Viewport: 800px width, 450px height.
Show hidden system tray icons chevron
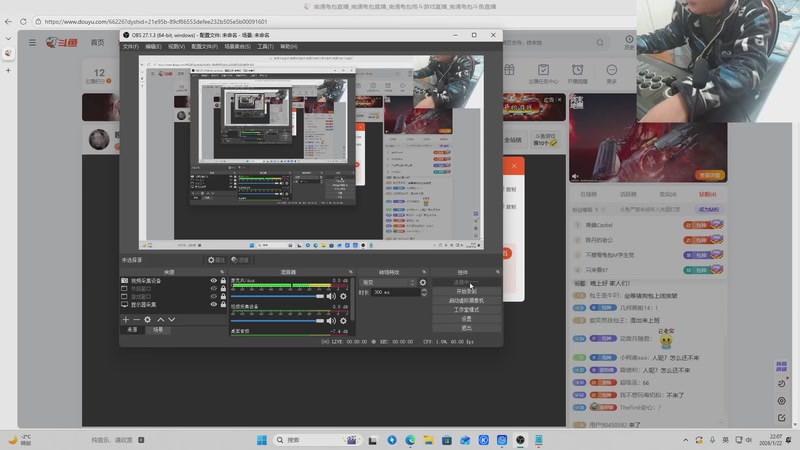685,440
